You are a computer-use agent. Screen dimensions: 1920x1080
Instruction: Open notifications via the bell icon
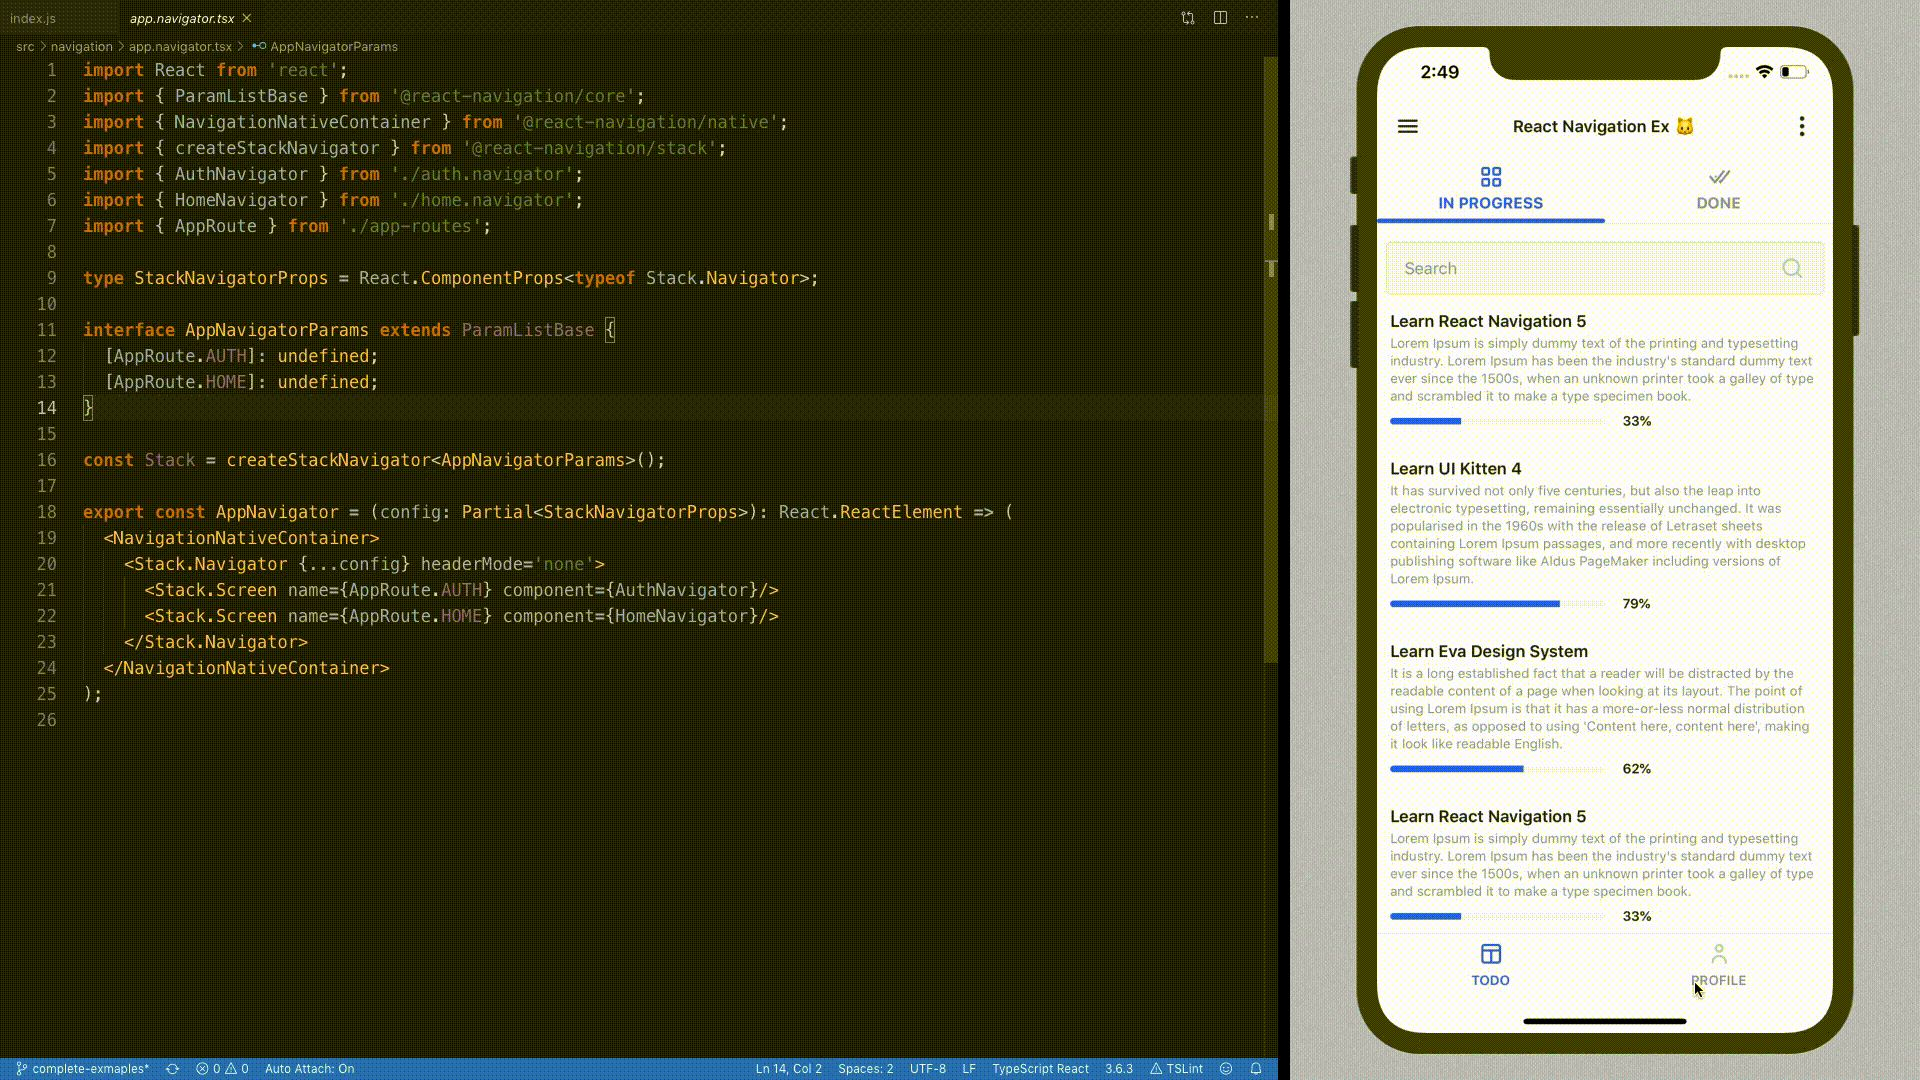pyautogui.click(x=1256, y=1068)
